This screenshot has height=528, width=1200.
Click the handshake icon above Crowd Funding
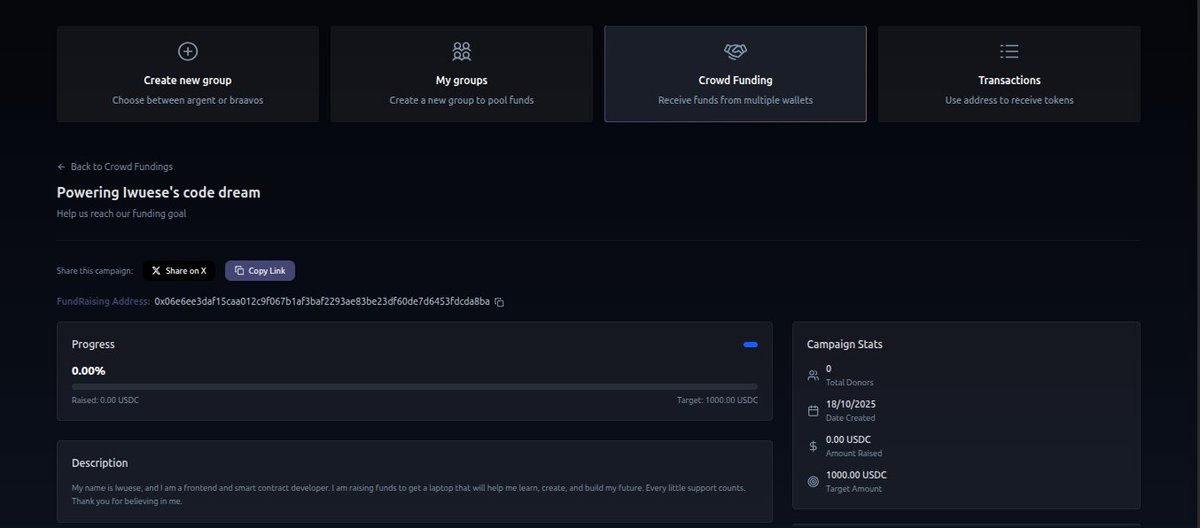(x=735, y=50)
